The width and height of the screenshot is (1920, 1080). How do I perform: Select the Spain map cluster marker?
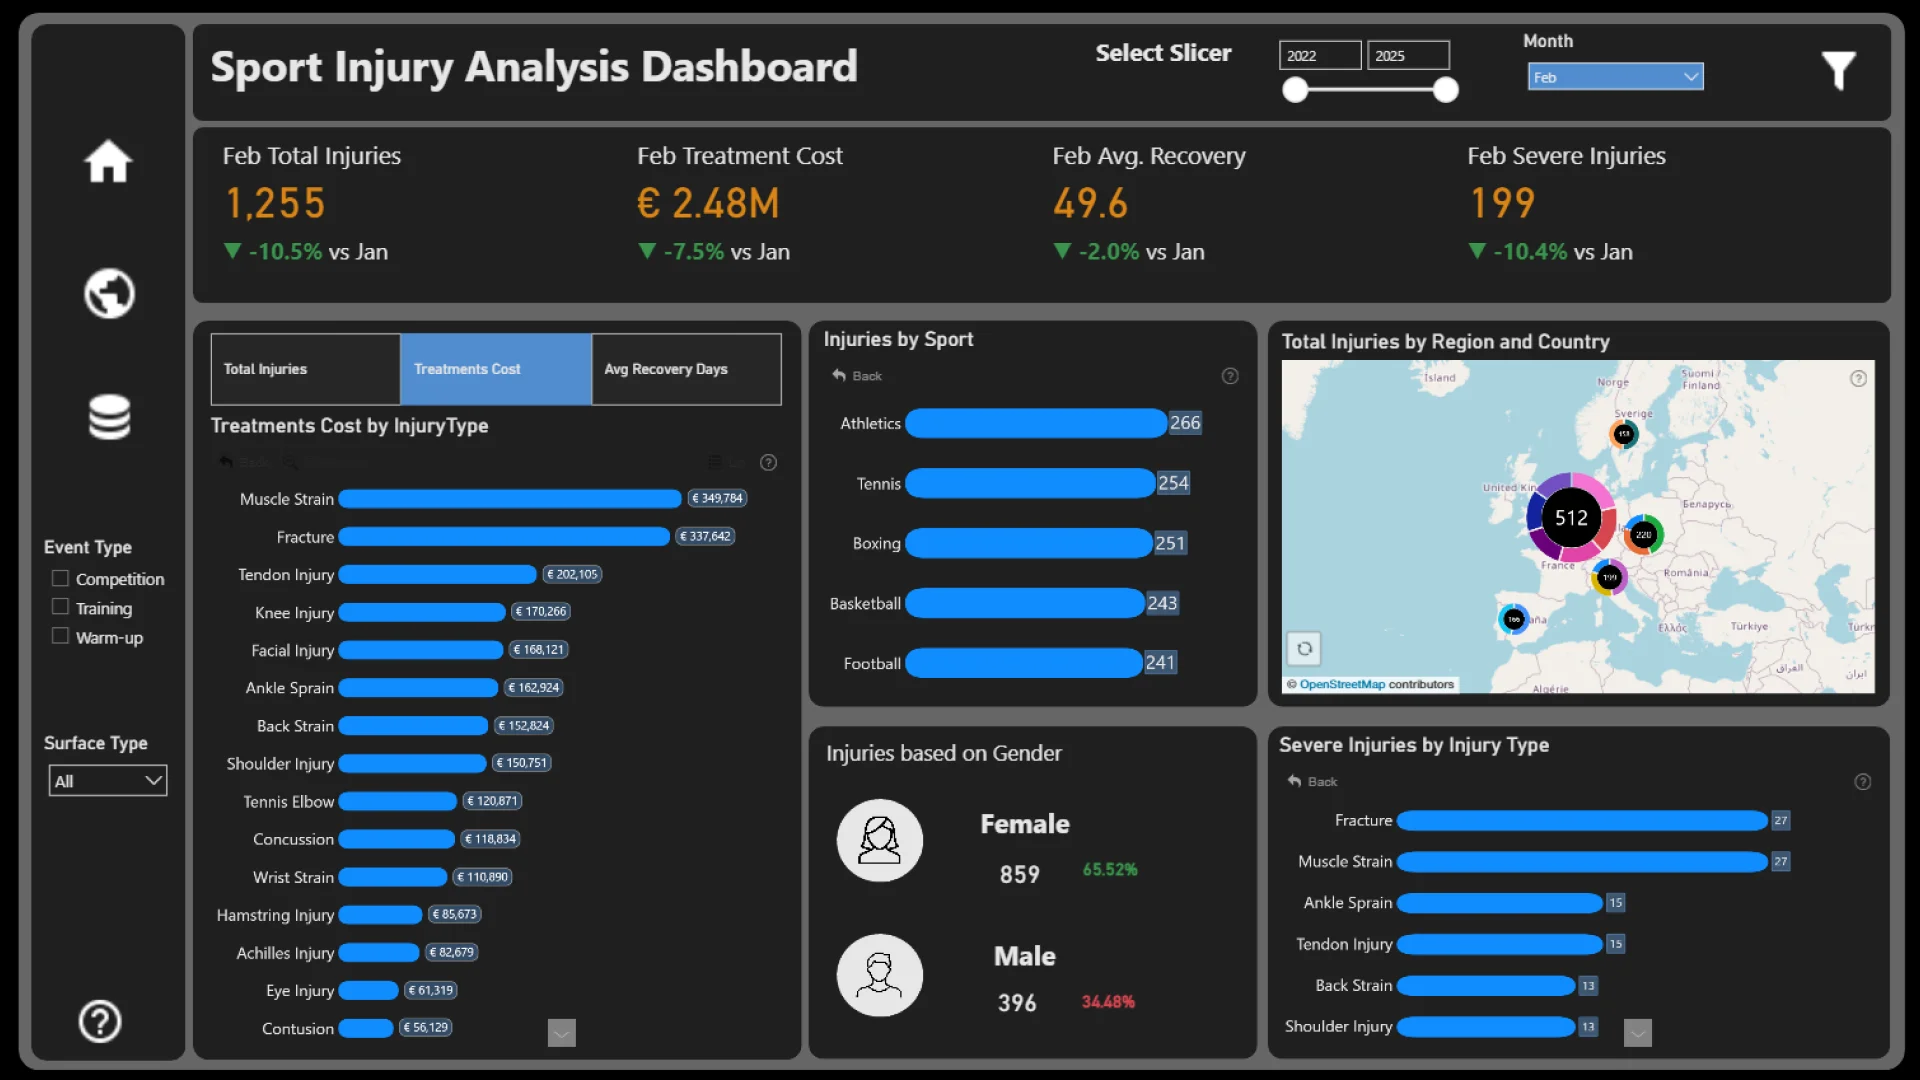[1513, 619]
